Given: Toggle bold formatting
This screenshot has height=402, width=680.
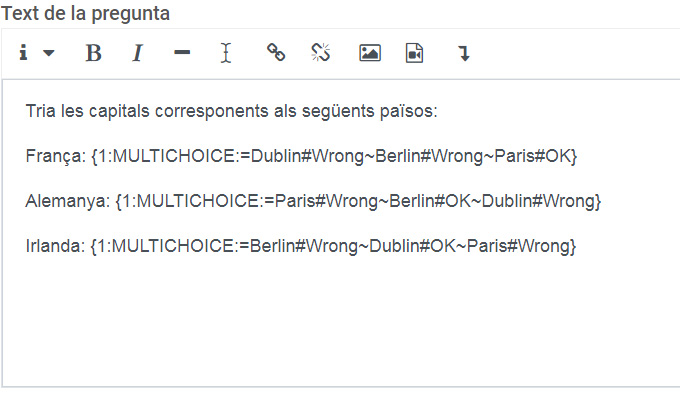Looking at the screenshot, I should click(93, 54).
